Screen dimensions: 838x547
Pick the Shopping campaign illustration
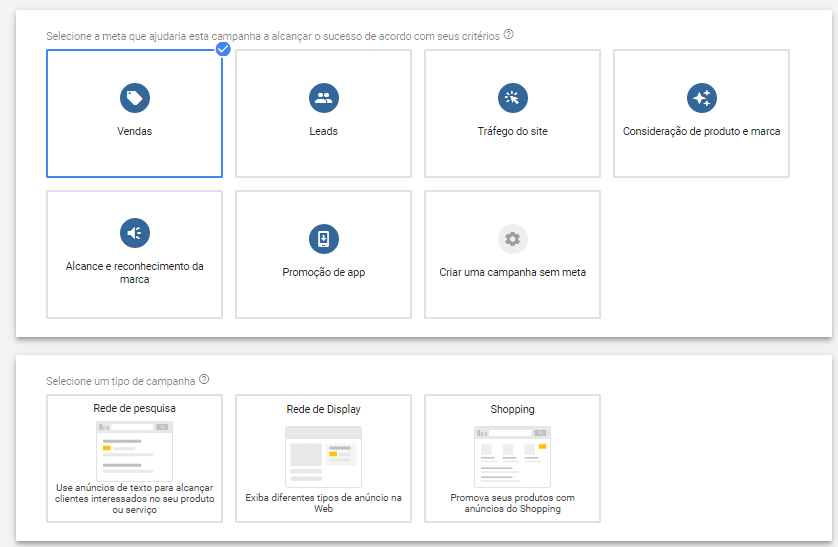(x=512, y=456)
